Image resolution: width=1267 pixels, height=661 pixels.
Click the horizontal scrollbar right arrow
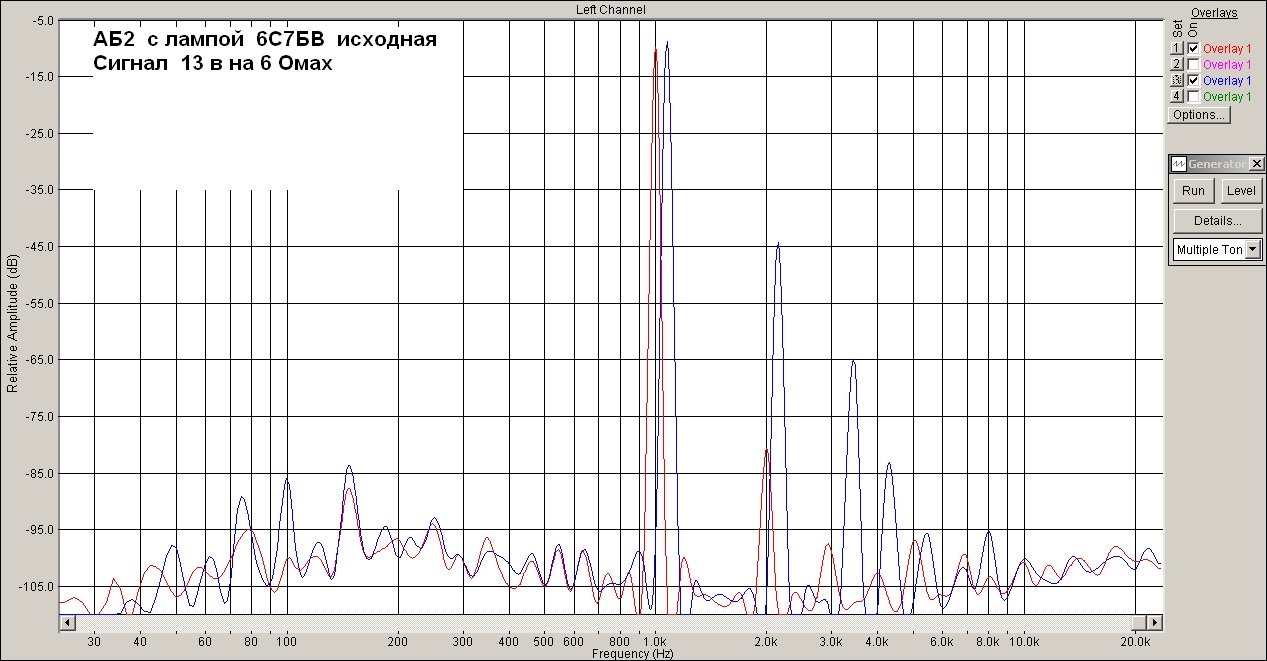[1154, 622]
